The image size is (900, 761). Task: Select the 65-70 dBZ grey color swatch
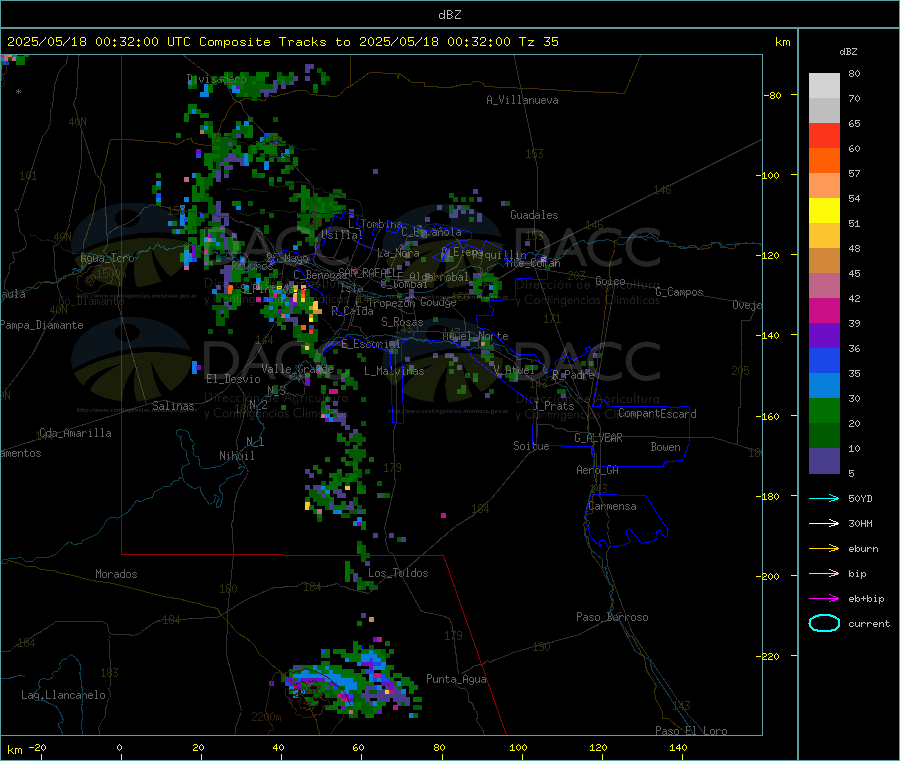tap(824, 110)
